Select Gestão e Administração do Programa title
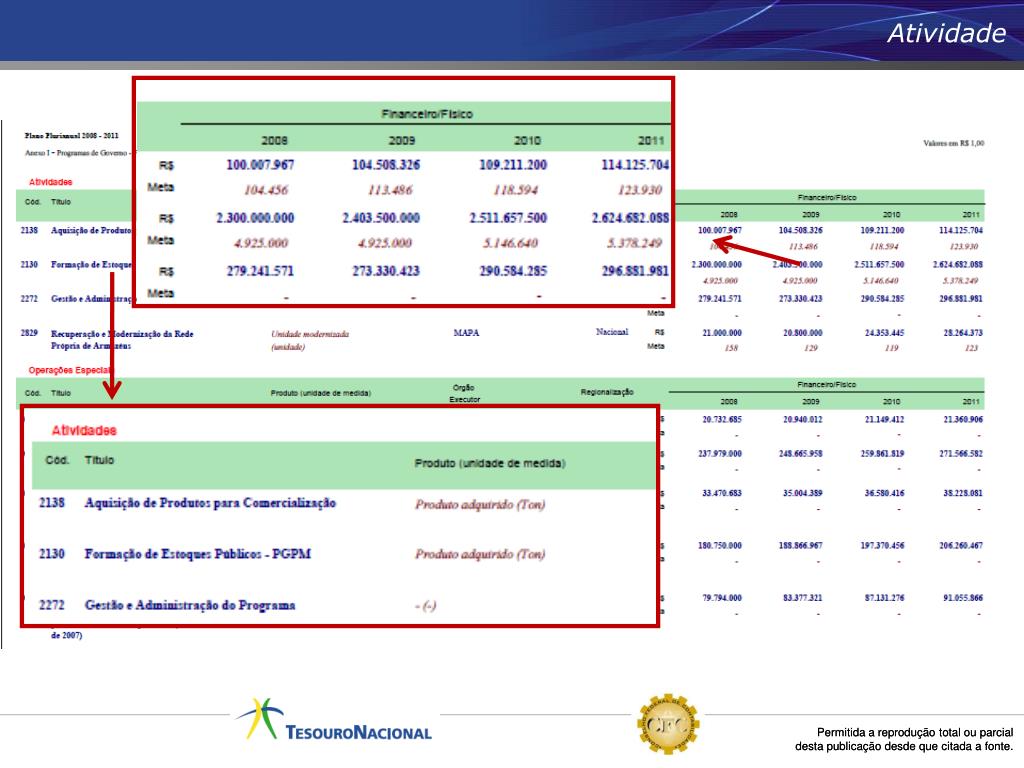 (x=190, y=605)
